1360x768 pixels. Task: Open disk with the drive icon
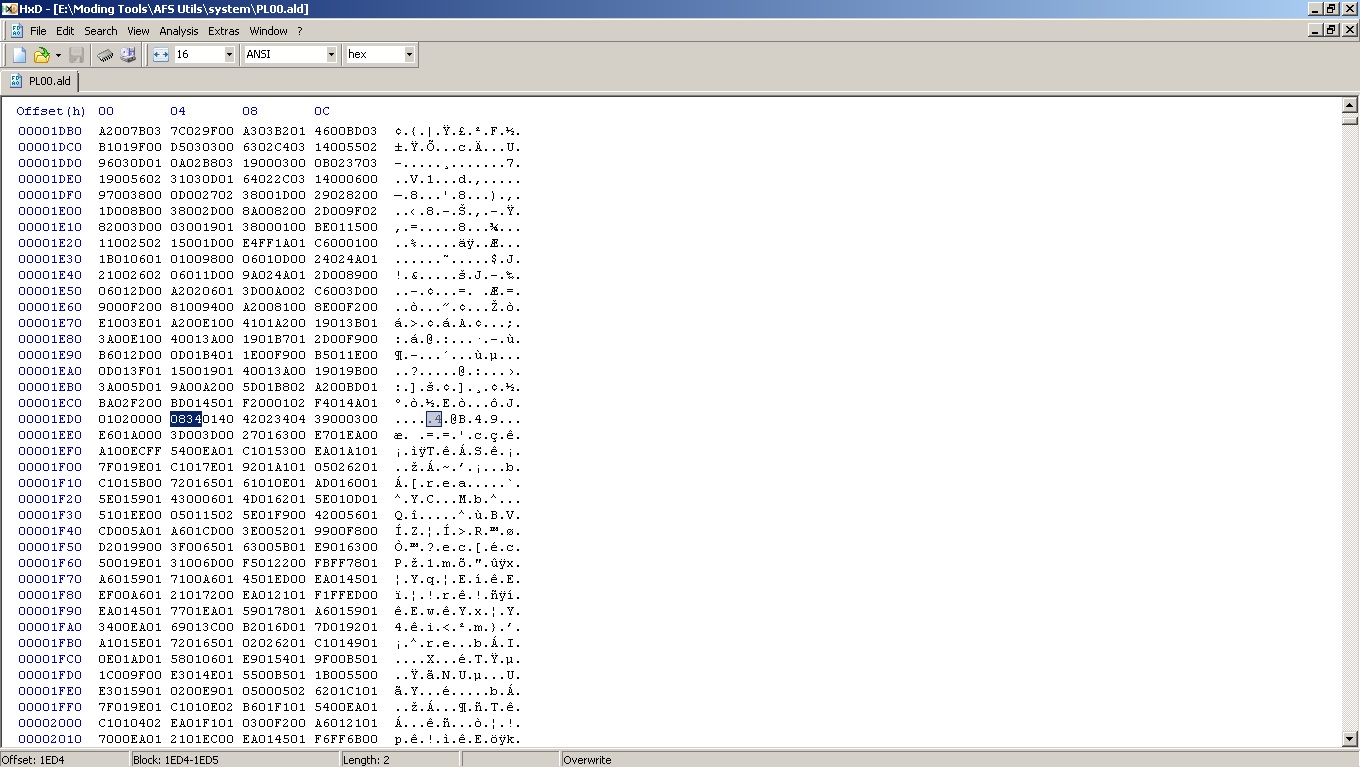click(x=128, y=55)
